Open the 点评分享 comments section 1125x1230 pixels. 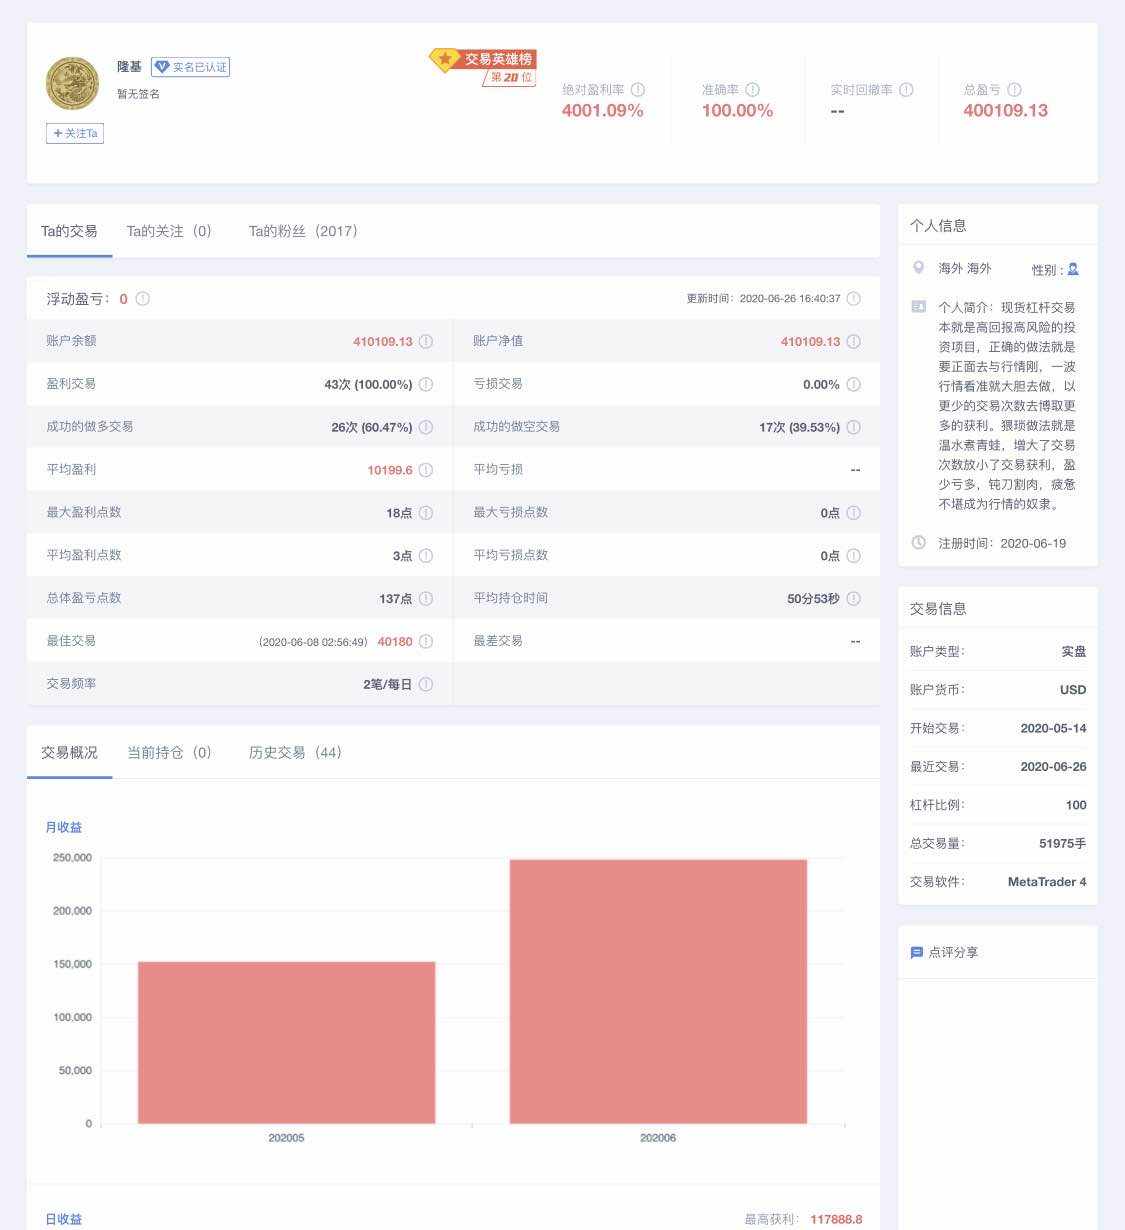click(x=953, y=953)
